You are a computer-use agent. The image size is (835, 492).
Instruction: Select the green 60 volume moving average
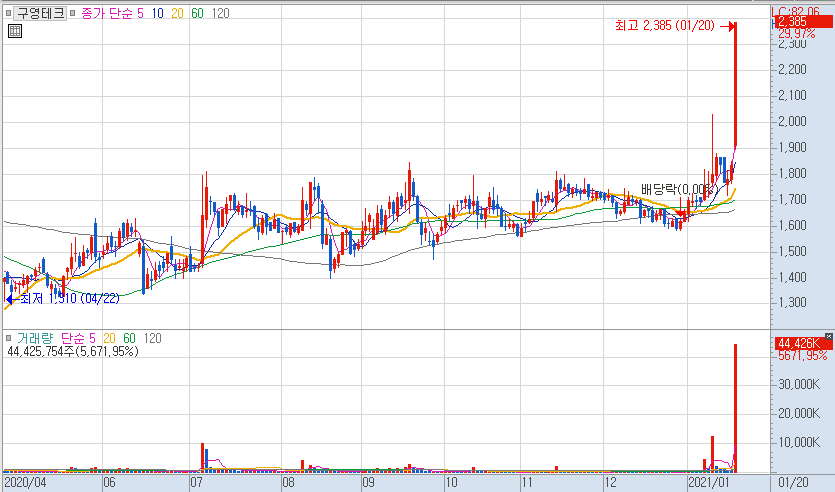click(129, 338)
